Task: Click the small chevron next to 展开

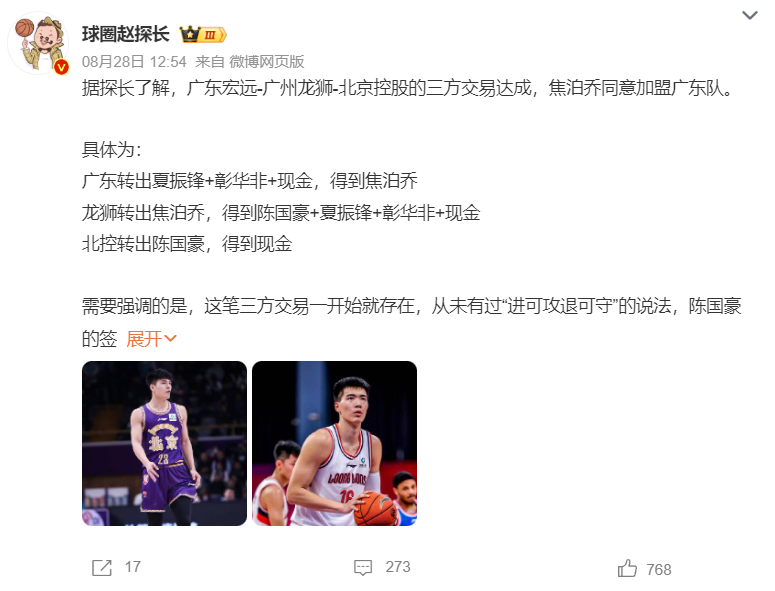Action: (x=170, y=338)
